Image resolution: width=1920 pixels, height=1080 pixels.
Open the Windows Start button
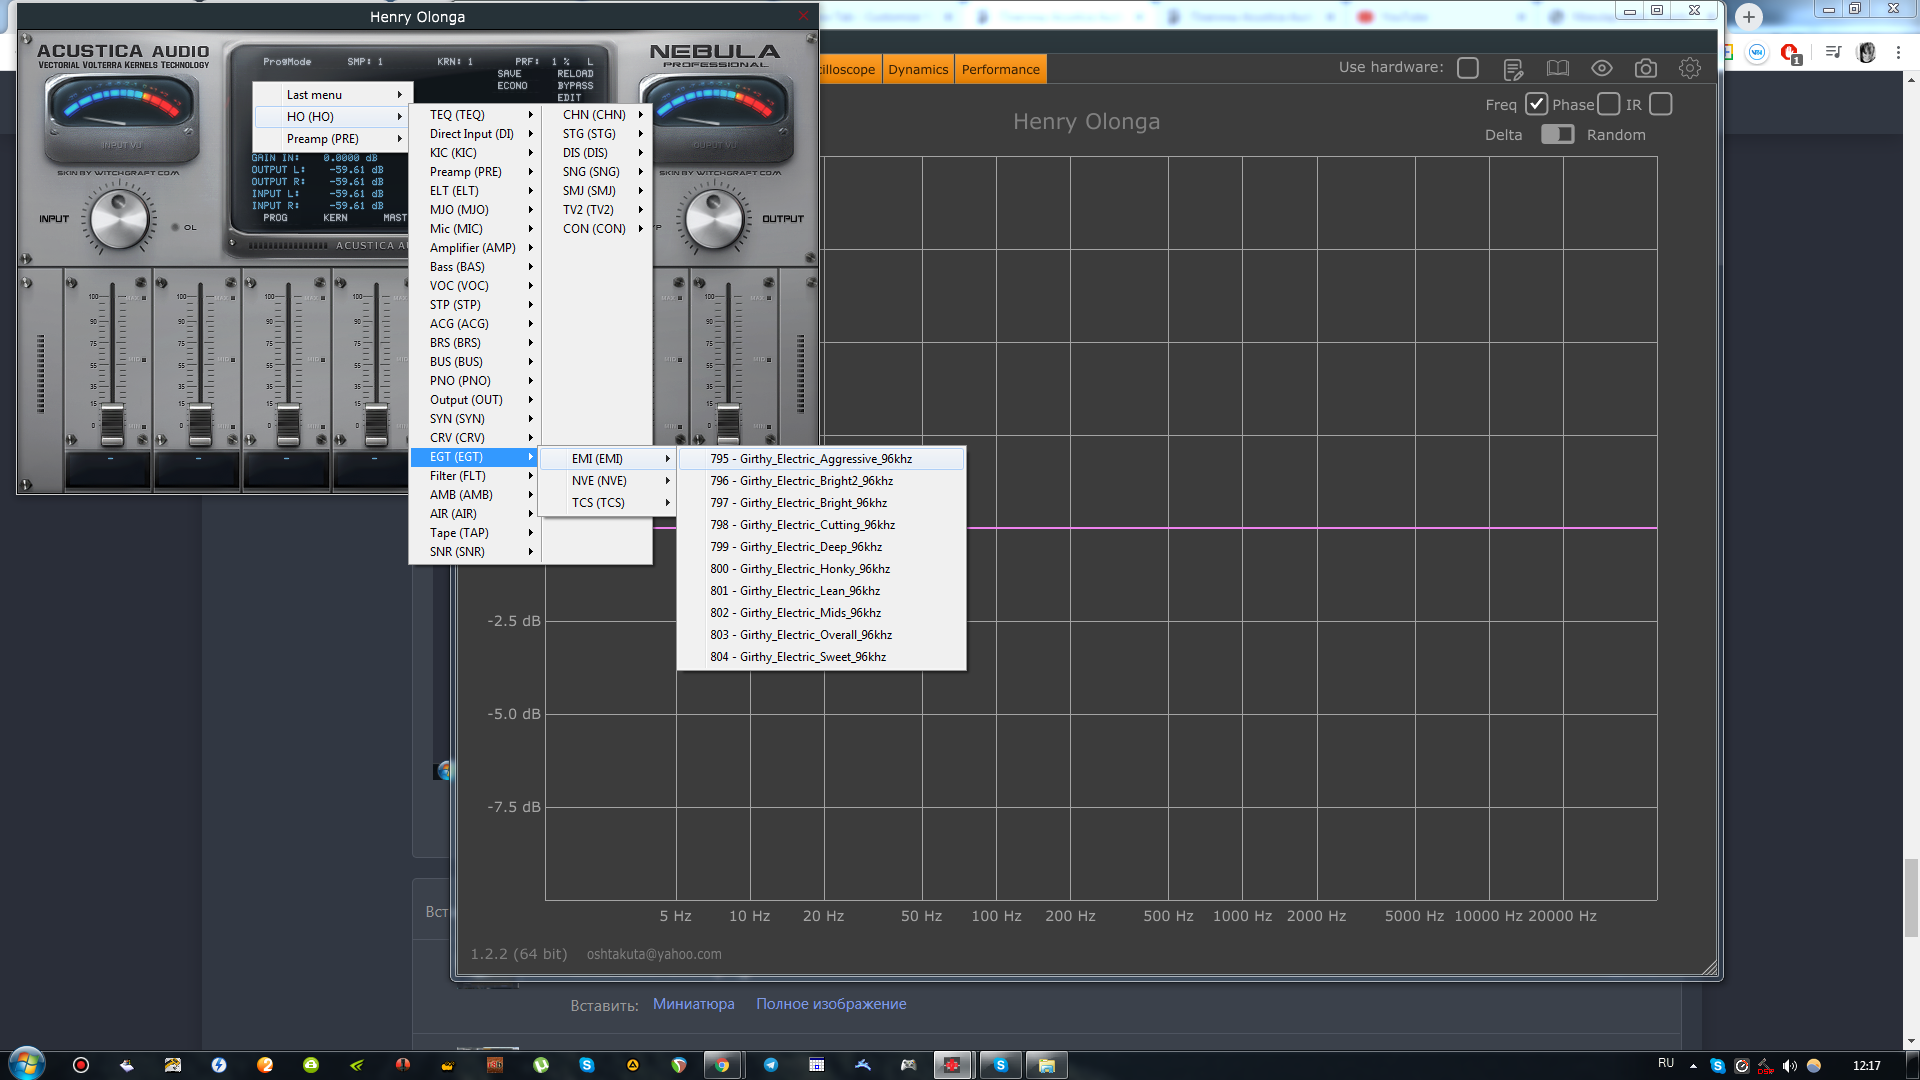27,1064
